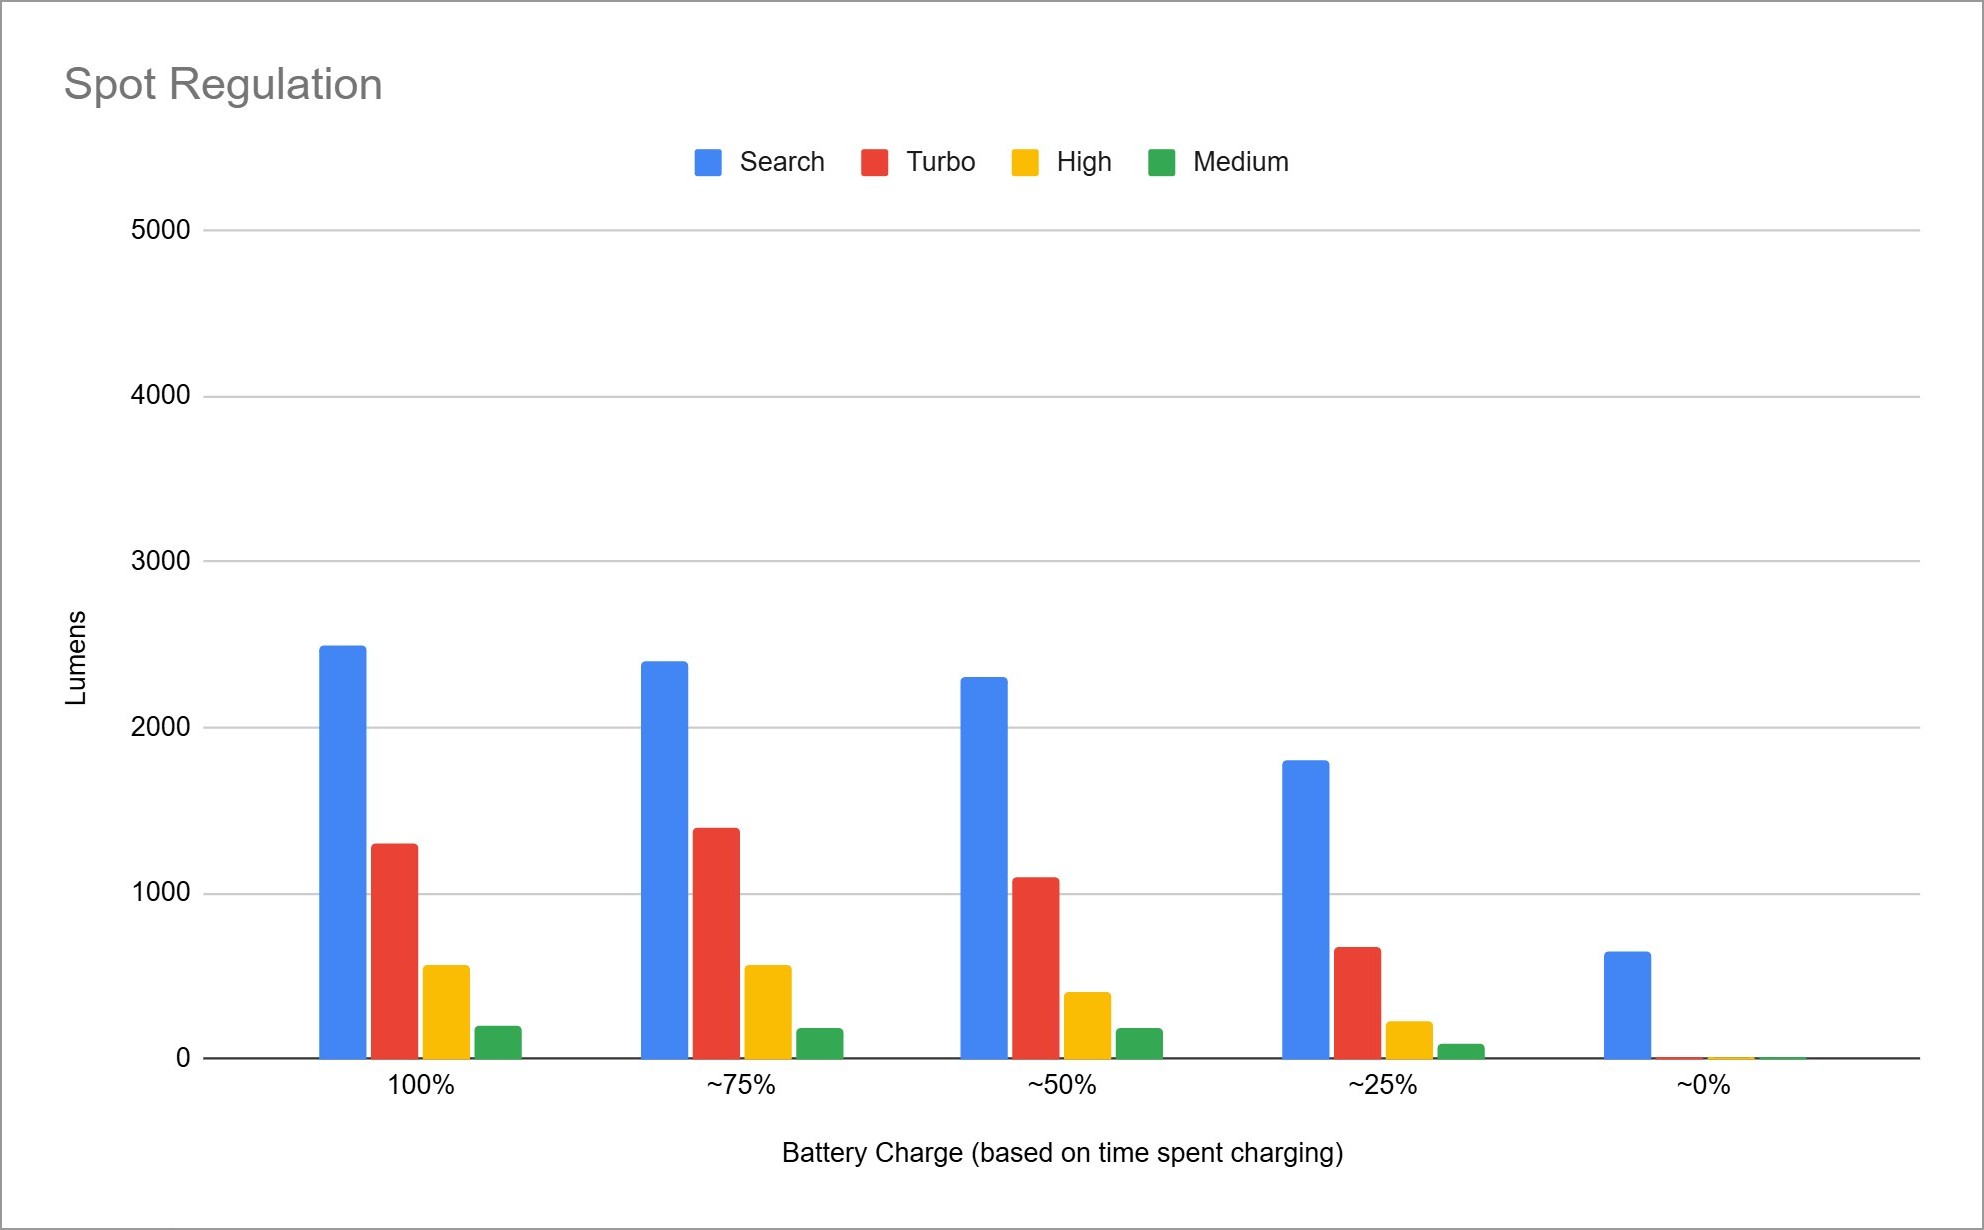
Task: Click the red Turbo bar at ~25%
Action: pos(1357,1002)
